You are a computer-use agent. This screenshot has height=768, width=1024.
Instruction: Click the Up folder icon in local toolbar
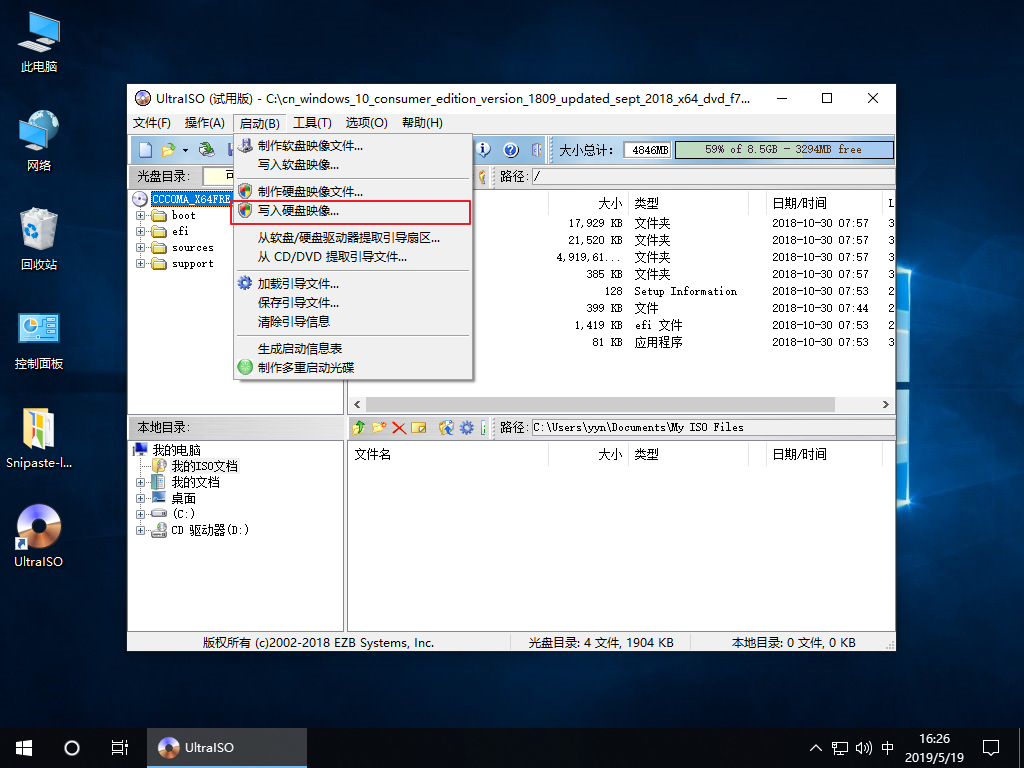pos(359,428)
